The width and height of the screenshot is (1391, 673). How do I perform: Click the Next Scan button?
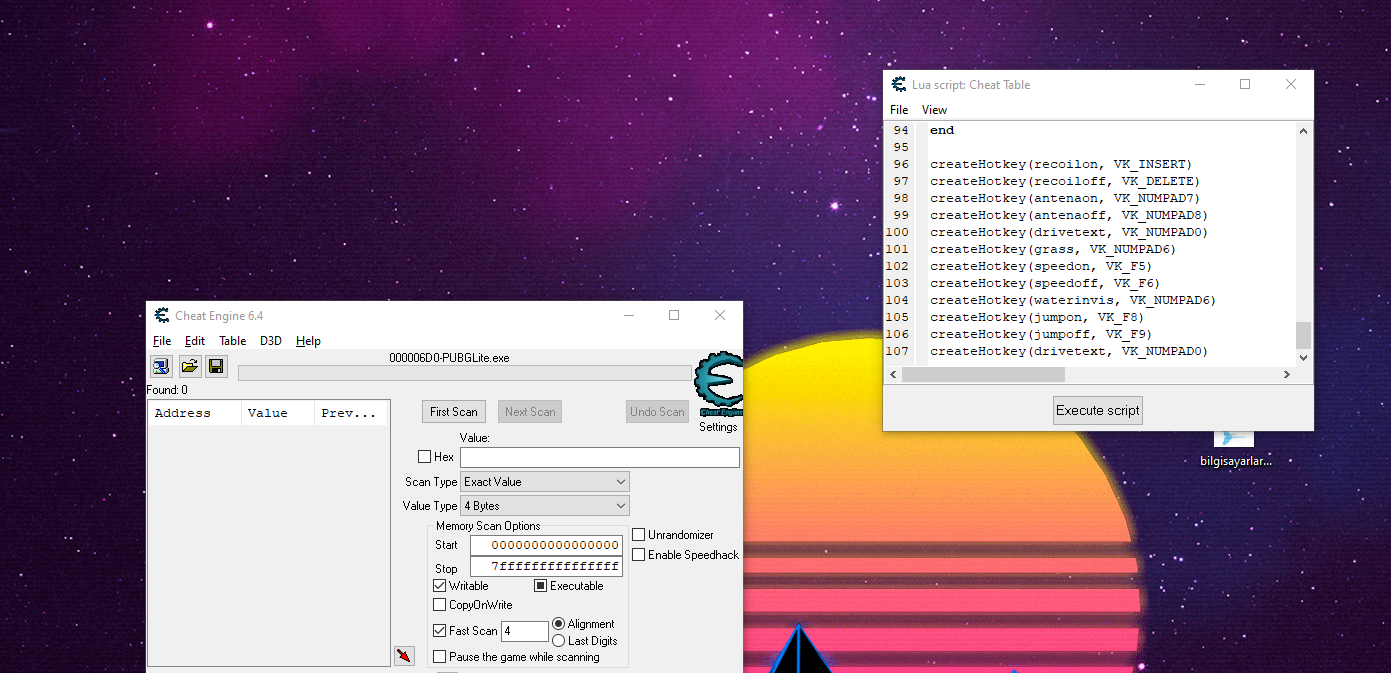tap(530, 412)
